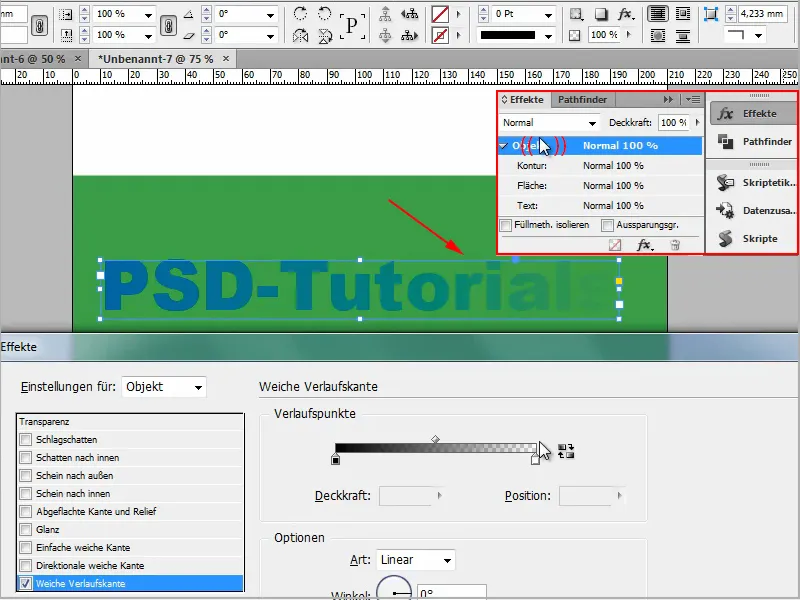Choose the wrap around object shape icon

[x=658, y=36]
